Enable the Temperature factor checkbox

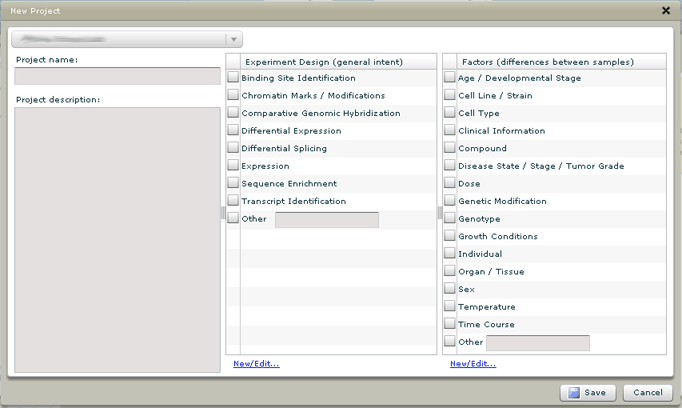pyautogui.click(x=450, y=306)
